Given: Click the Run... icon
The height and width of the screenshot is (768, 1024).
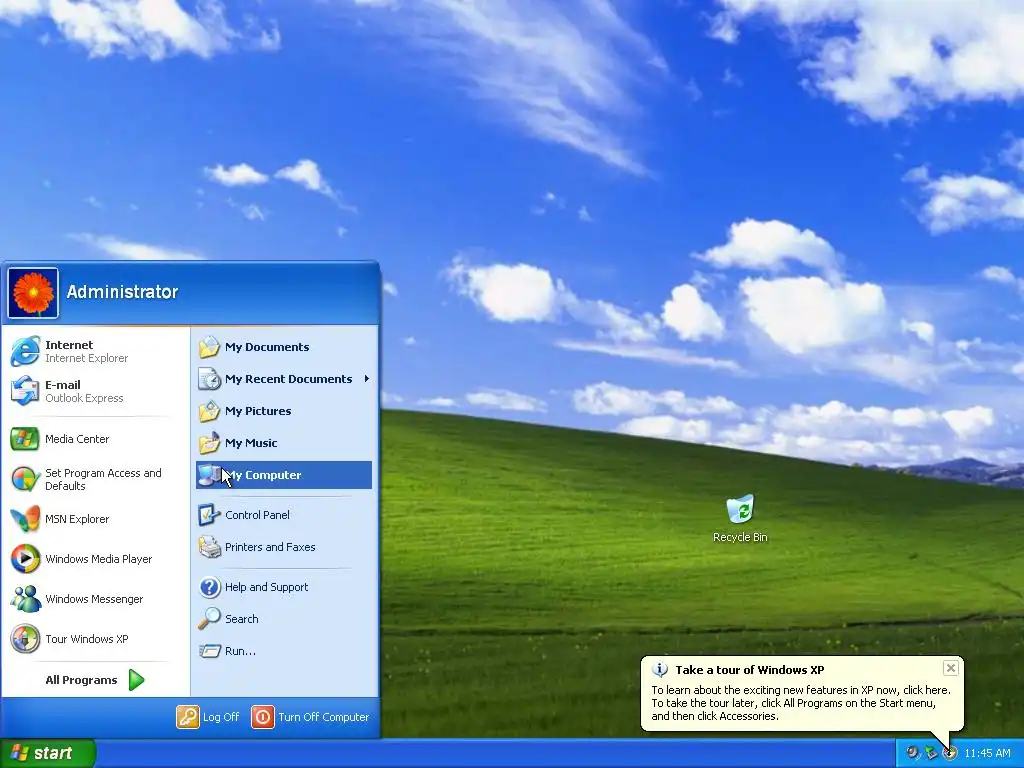Looking at the screenshot, I should pyautogui.click(x=210, y=651).
